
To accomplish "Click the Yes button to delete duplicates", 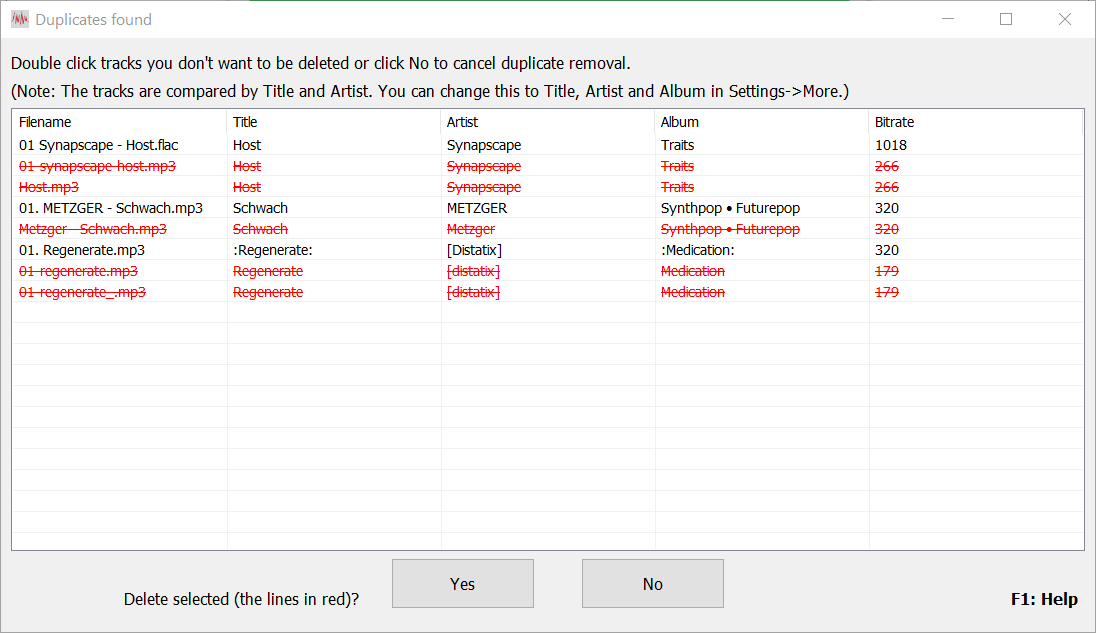I will point(463,583).
